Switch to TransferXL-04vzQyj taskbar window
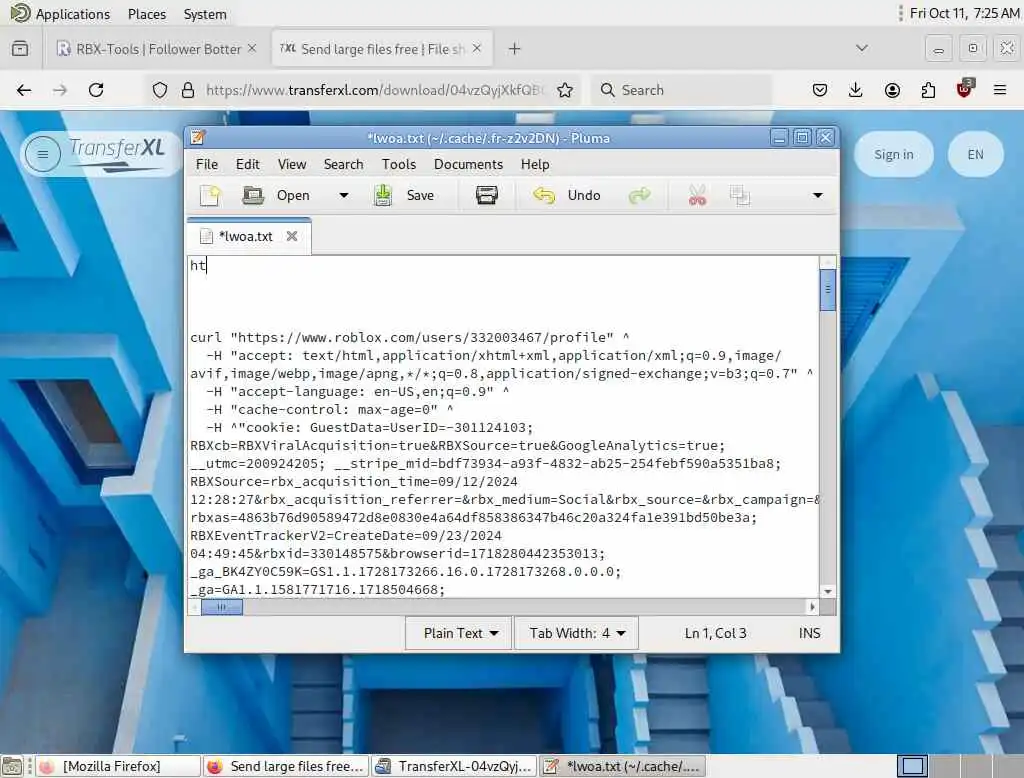1024x778 pixels. coord(455,766)
